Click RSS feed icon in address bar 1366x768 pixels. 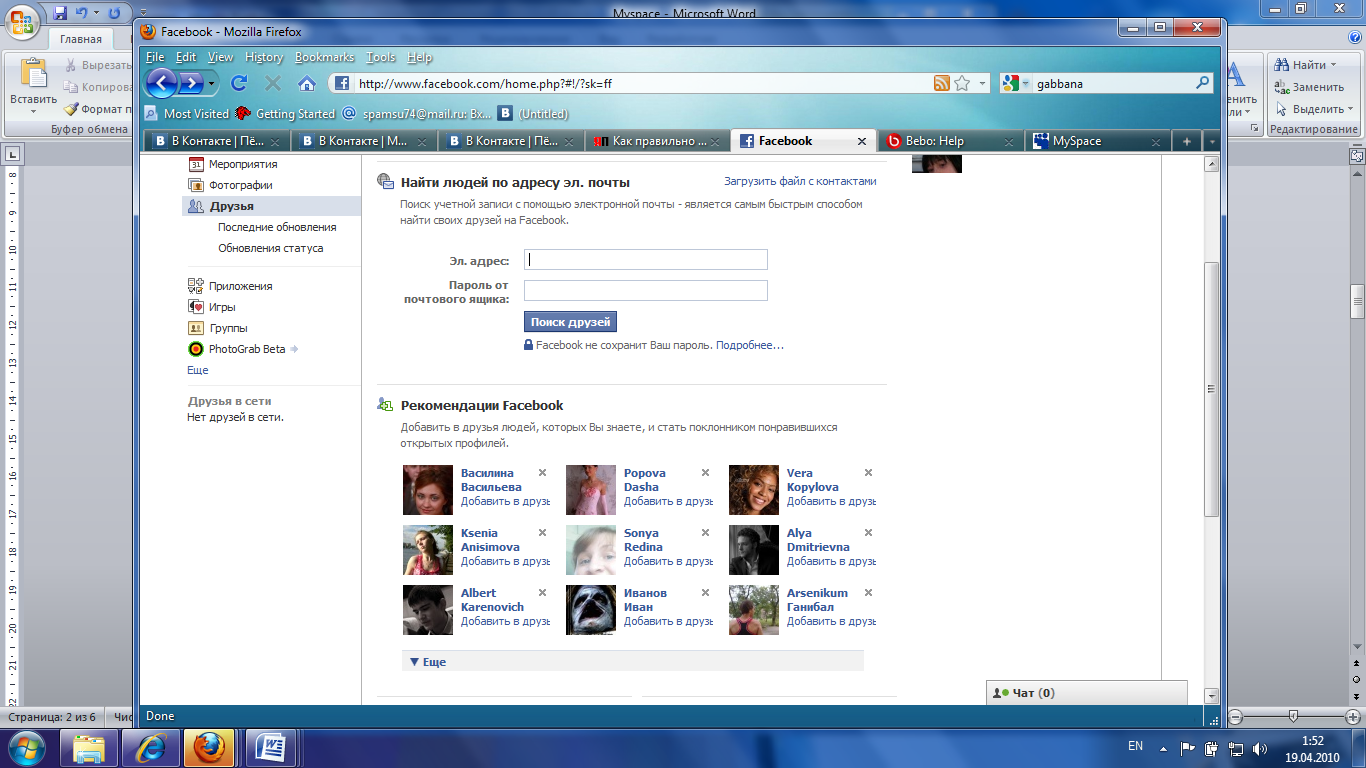coord(941,84)
